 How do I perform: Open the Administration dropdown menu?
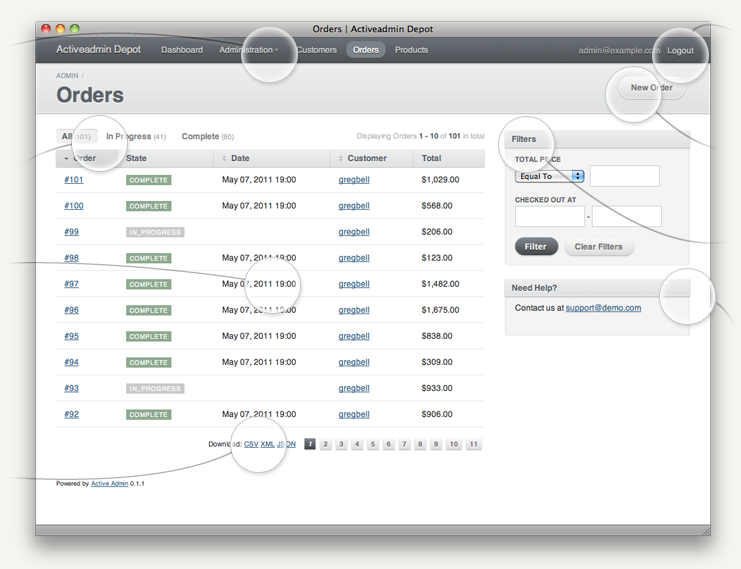[247, 50]
